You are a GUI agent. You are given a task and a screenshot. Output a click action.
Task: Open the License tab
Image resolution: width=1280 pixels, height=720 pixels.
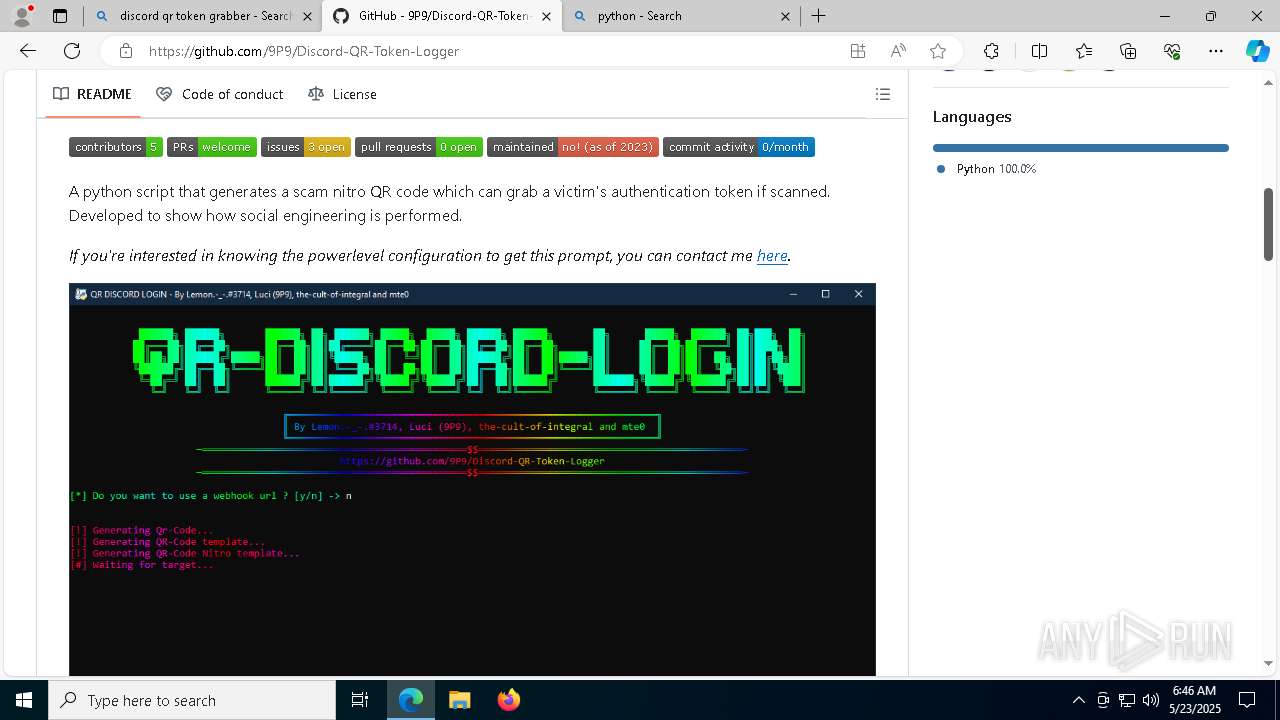click(342, 94)
